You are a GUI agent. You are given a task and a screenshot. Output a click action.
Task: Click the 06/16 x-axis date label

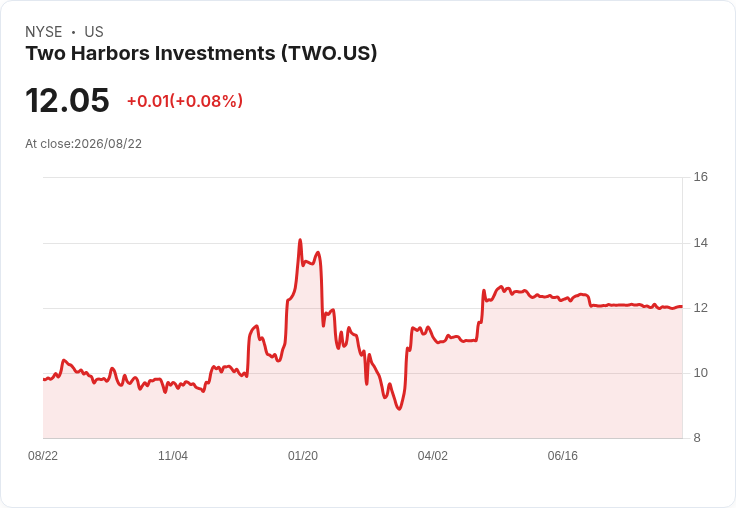(x=562, y=456)
